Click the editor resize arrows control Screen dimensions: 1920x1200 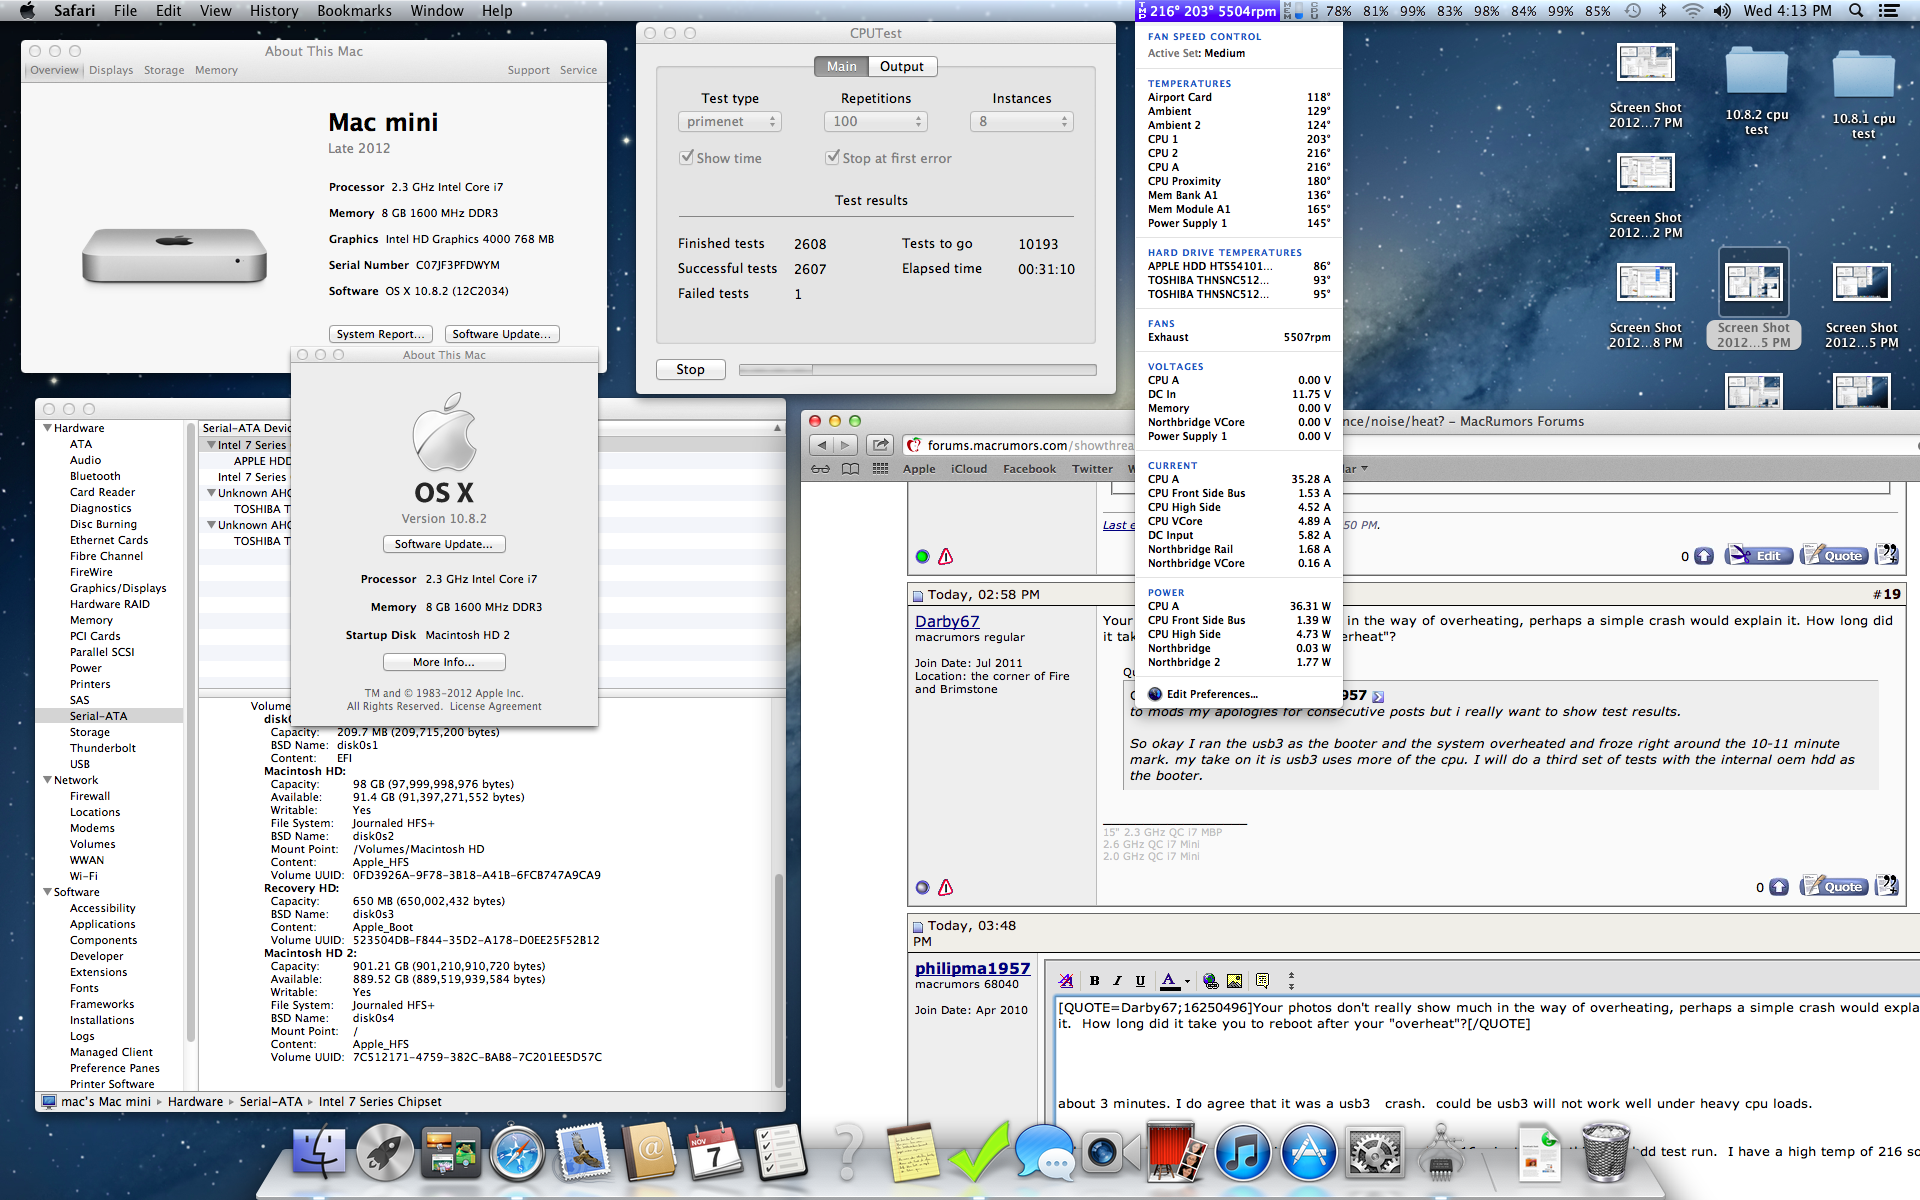pos(1291,981)
